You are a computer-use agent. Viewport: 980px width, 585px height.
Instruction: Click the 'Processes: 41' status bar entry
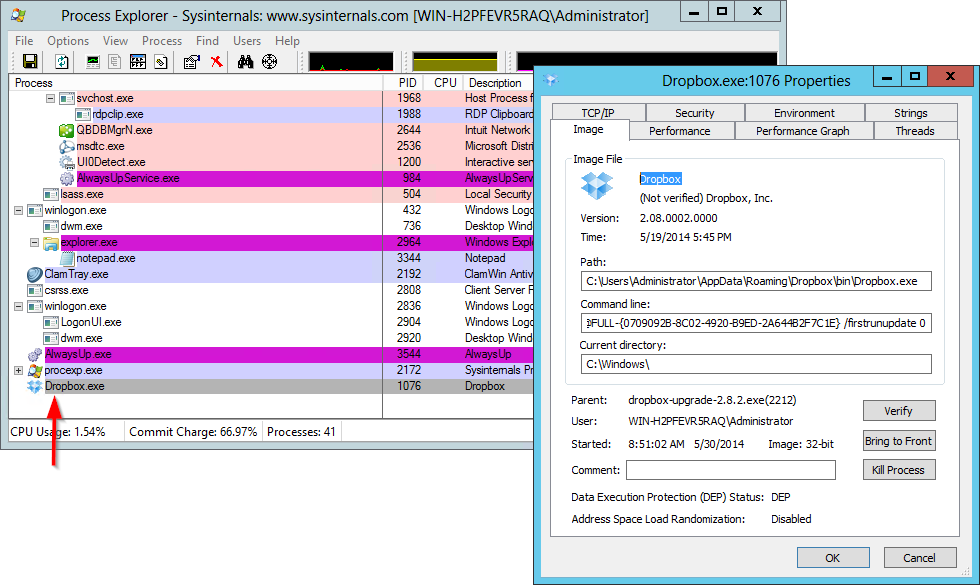click(301, 432)
